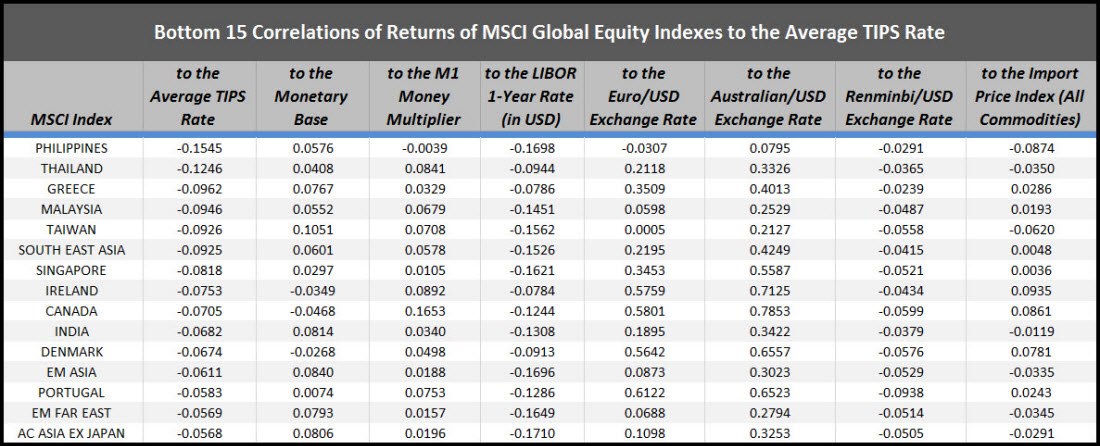
Task: Select the Singapore Australian/USD value 0.5587
Action: pyautogui.click(x=768, y=271)
